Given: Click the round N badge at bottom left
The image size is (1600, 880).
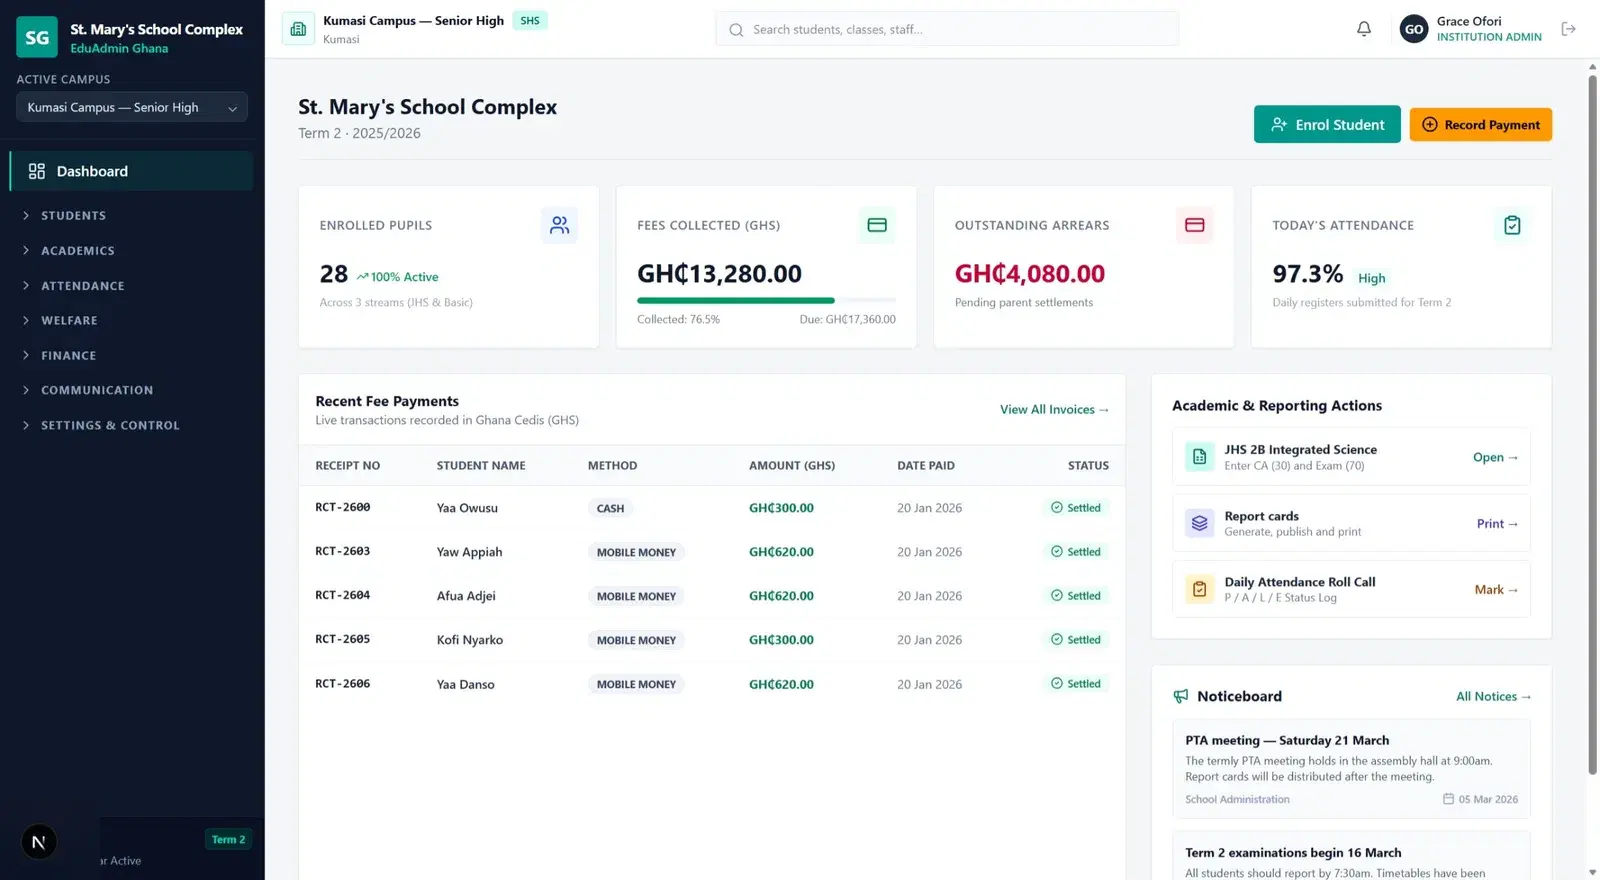Looking at the screenshot, I should tap(39, 842).
